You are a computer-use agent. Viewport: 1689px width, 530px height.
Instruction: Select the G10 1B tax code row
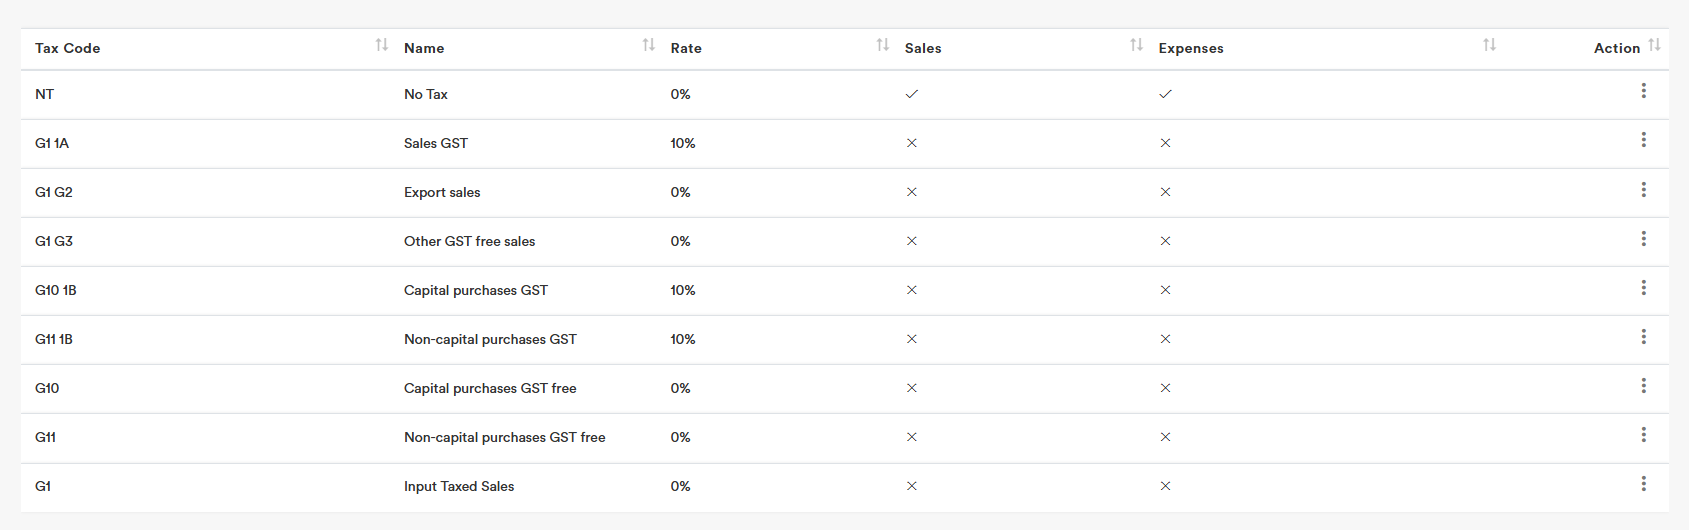click(56, 290)
